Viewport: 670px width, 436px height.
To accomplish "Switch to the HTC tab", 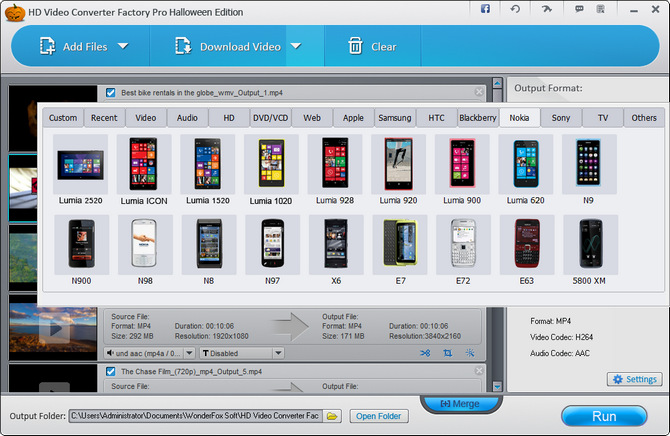I will point(436,118).
